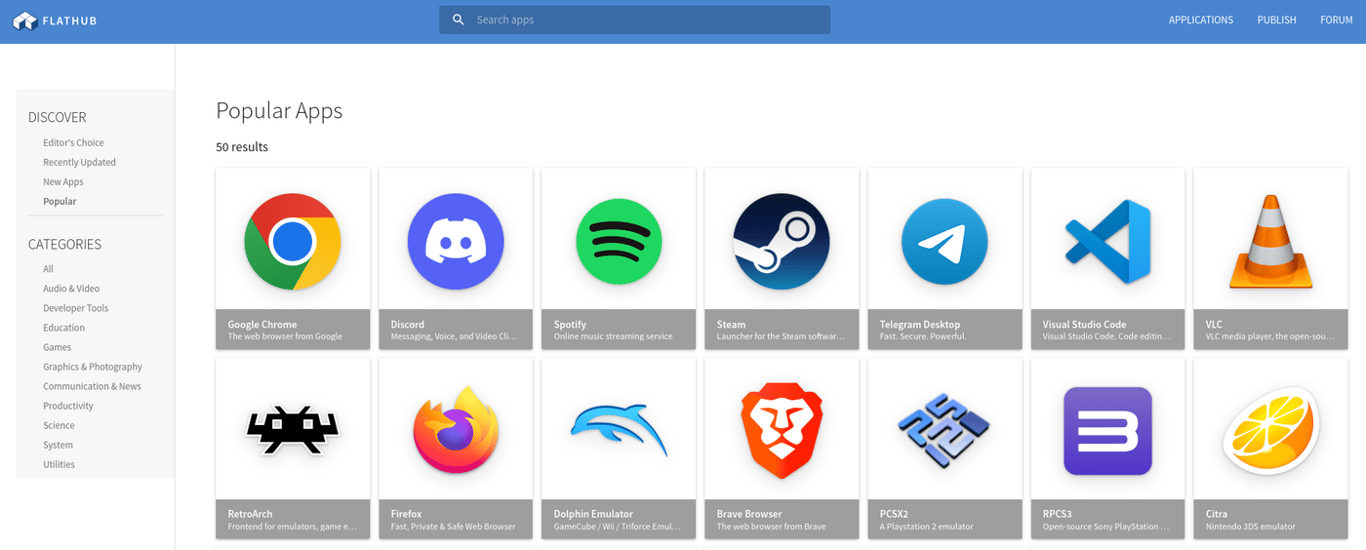The height and width of the screenshot is (550, 1366).
Task: Click 'Nintendo 3DS emulator' description
Action: point(1250,527)
